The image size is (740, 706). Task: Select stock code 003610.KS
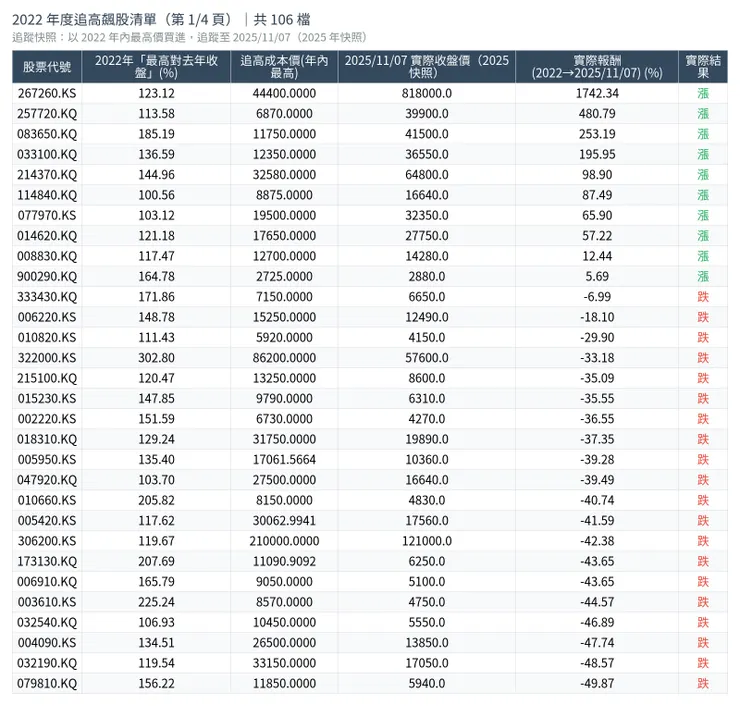pos(47,602)
